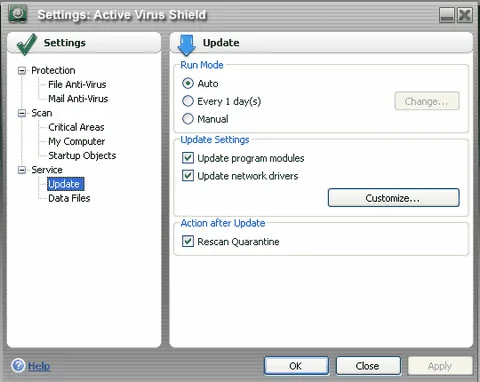Click the blue Update download arrow icon

point(186,45)
